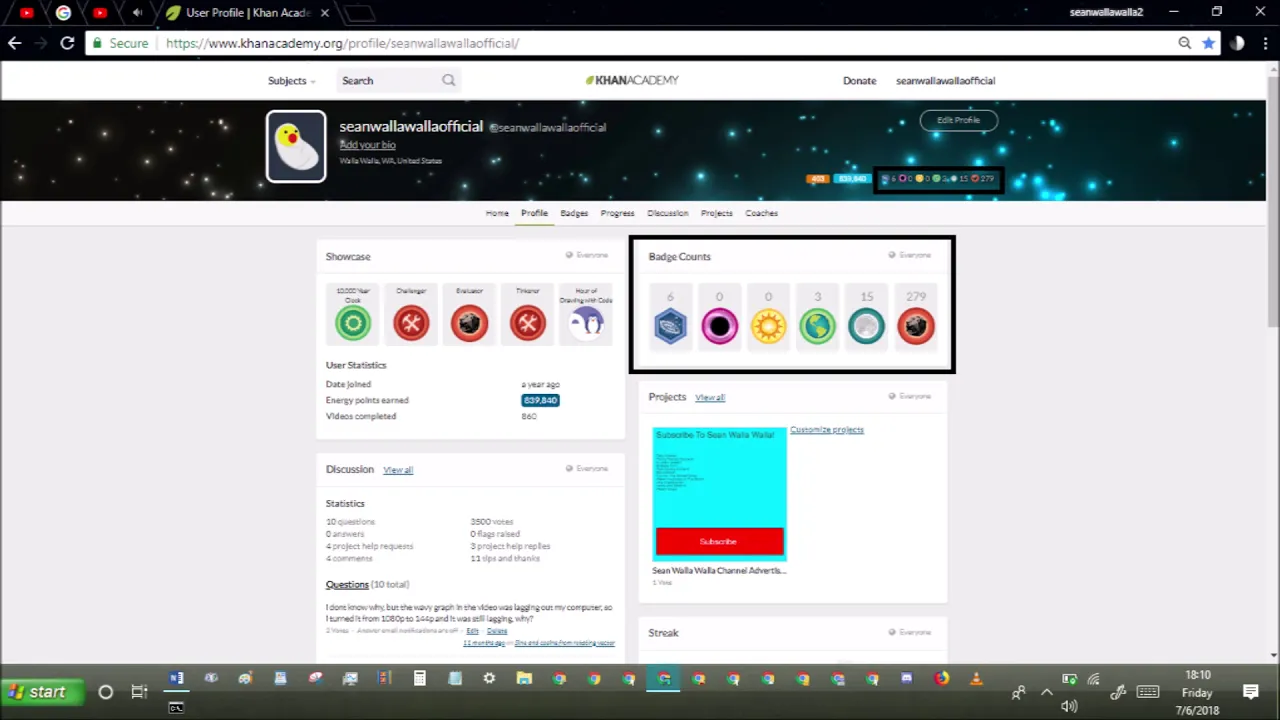Click the Edit Profile button

(x=958, y=120)
